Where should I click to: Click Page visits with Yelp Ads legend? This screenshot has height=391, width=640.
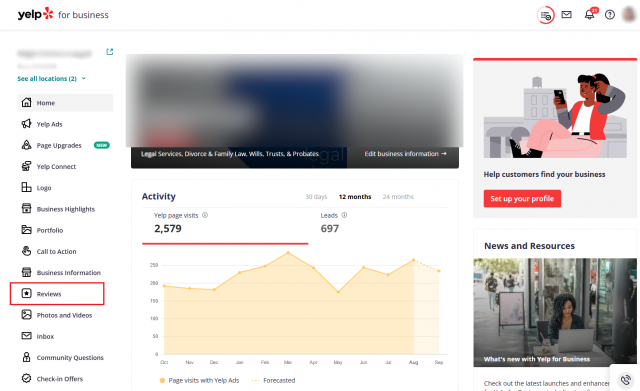(x=199, y=380)
